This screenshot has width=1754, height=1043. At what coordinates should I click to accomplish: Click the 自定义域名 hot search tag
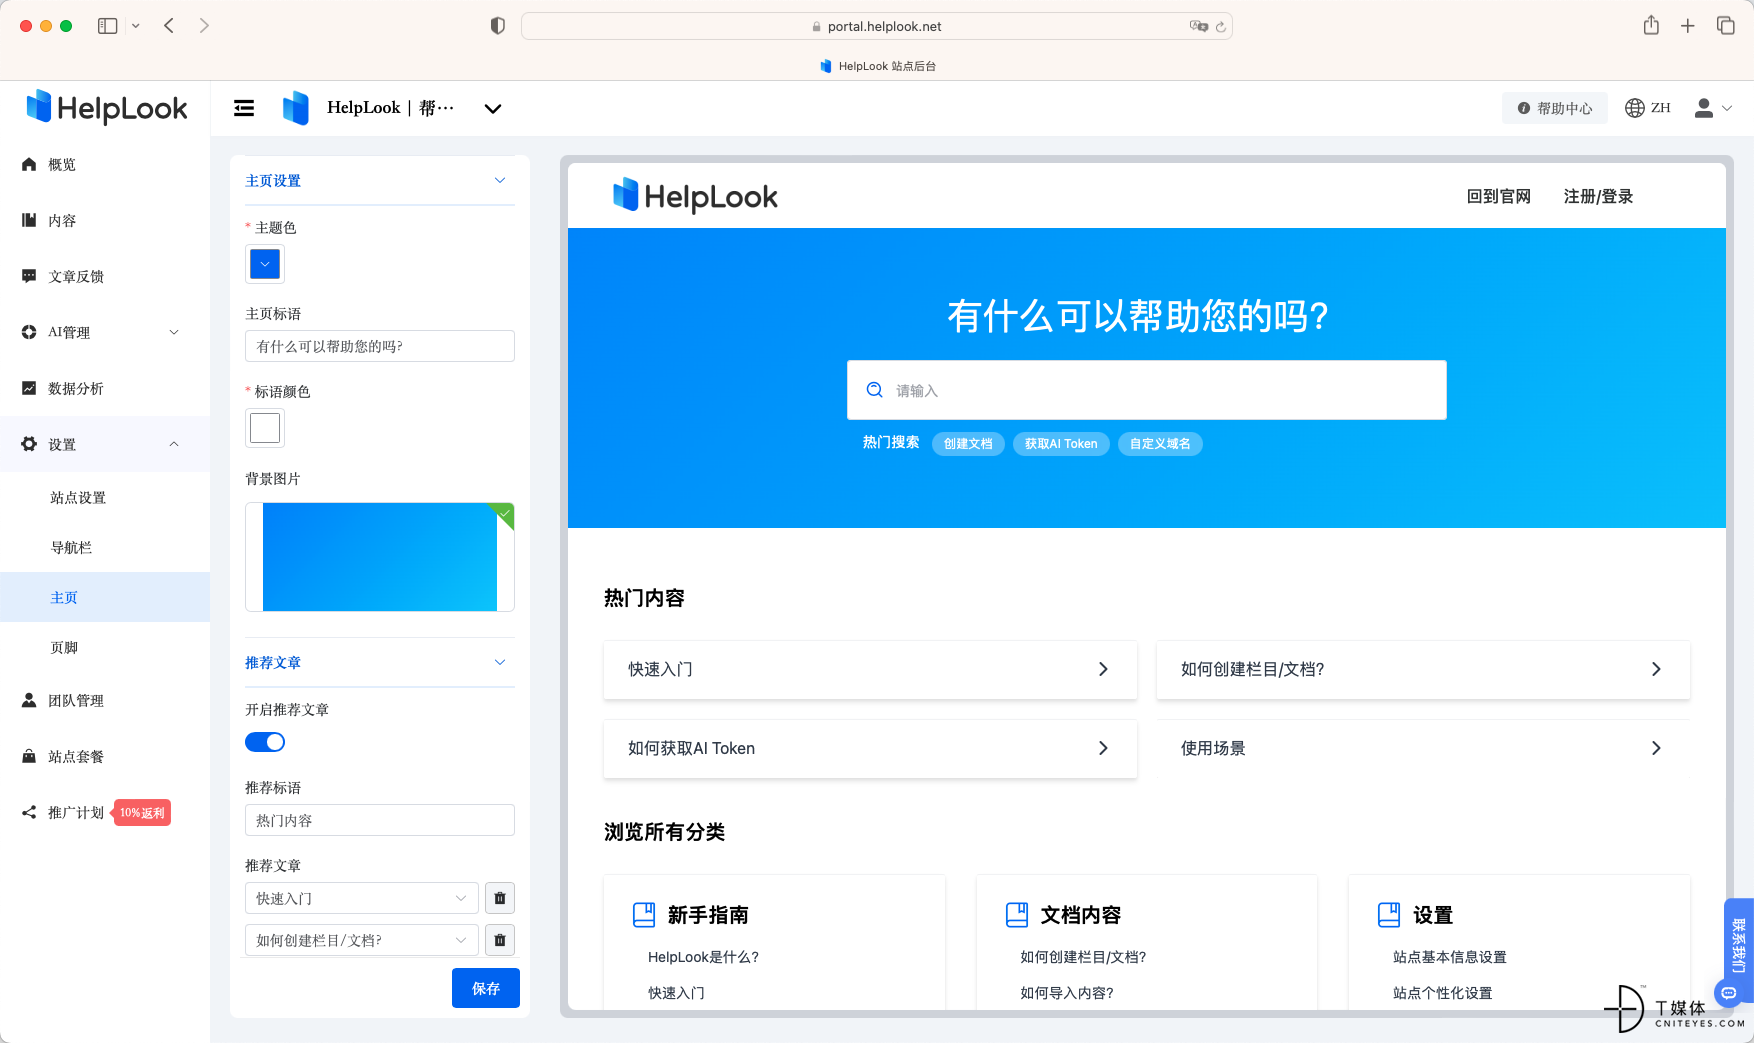click(1160, 444)
